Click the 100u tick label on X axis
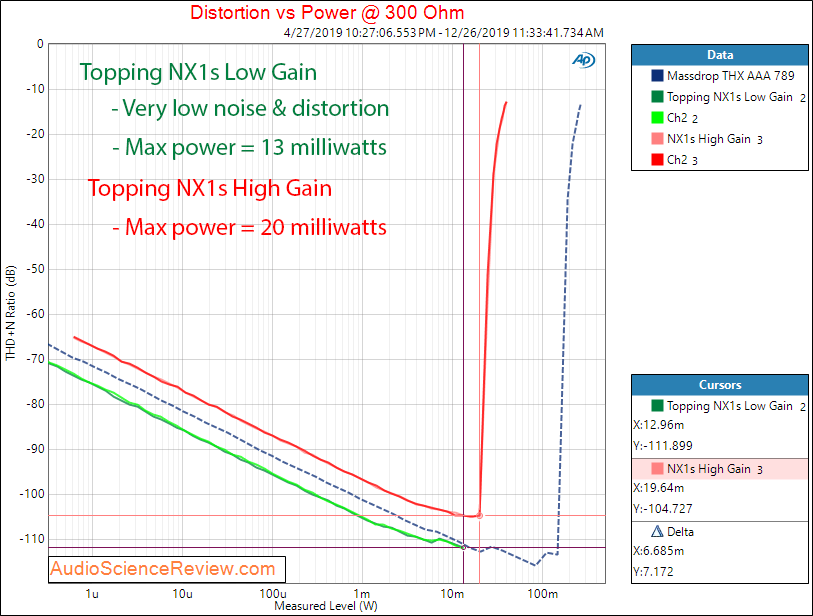 tap(273, 594)
